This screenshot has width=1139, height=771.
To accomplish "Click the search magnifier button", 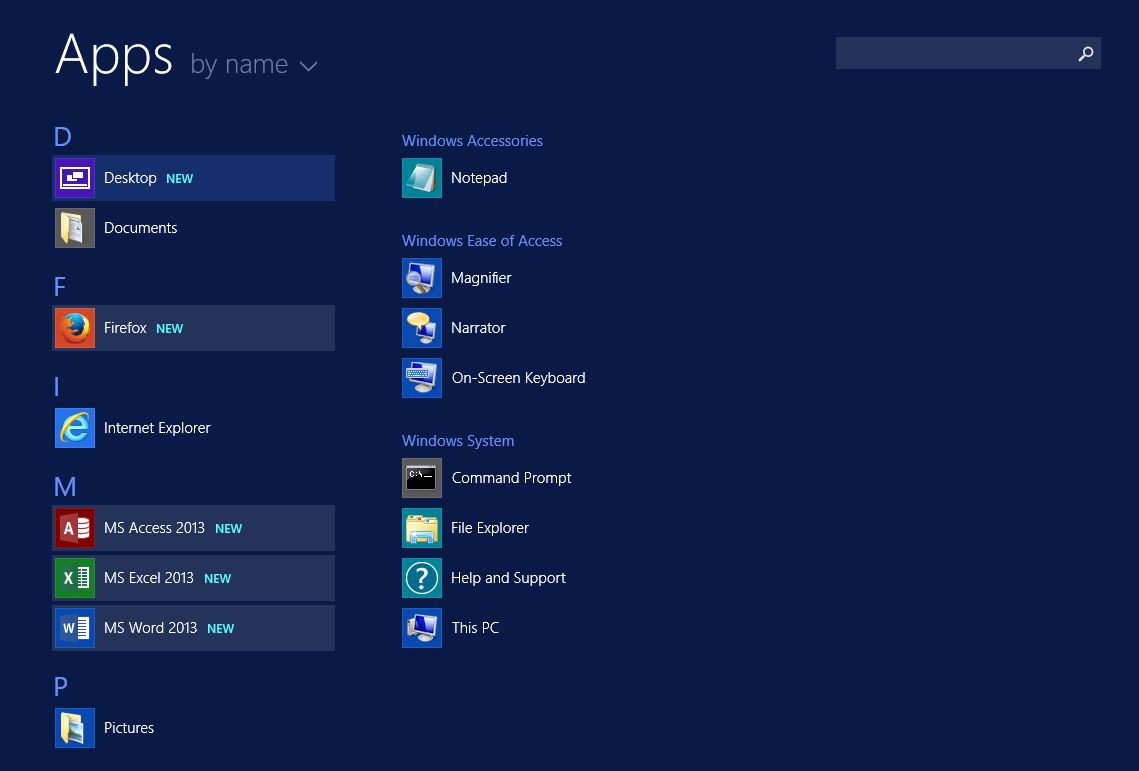I will [x=1086, y=54].
